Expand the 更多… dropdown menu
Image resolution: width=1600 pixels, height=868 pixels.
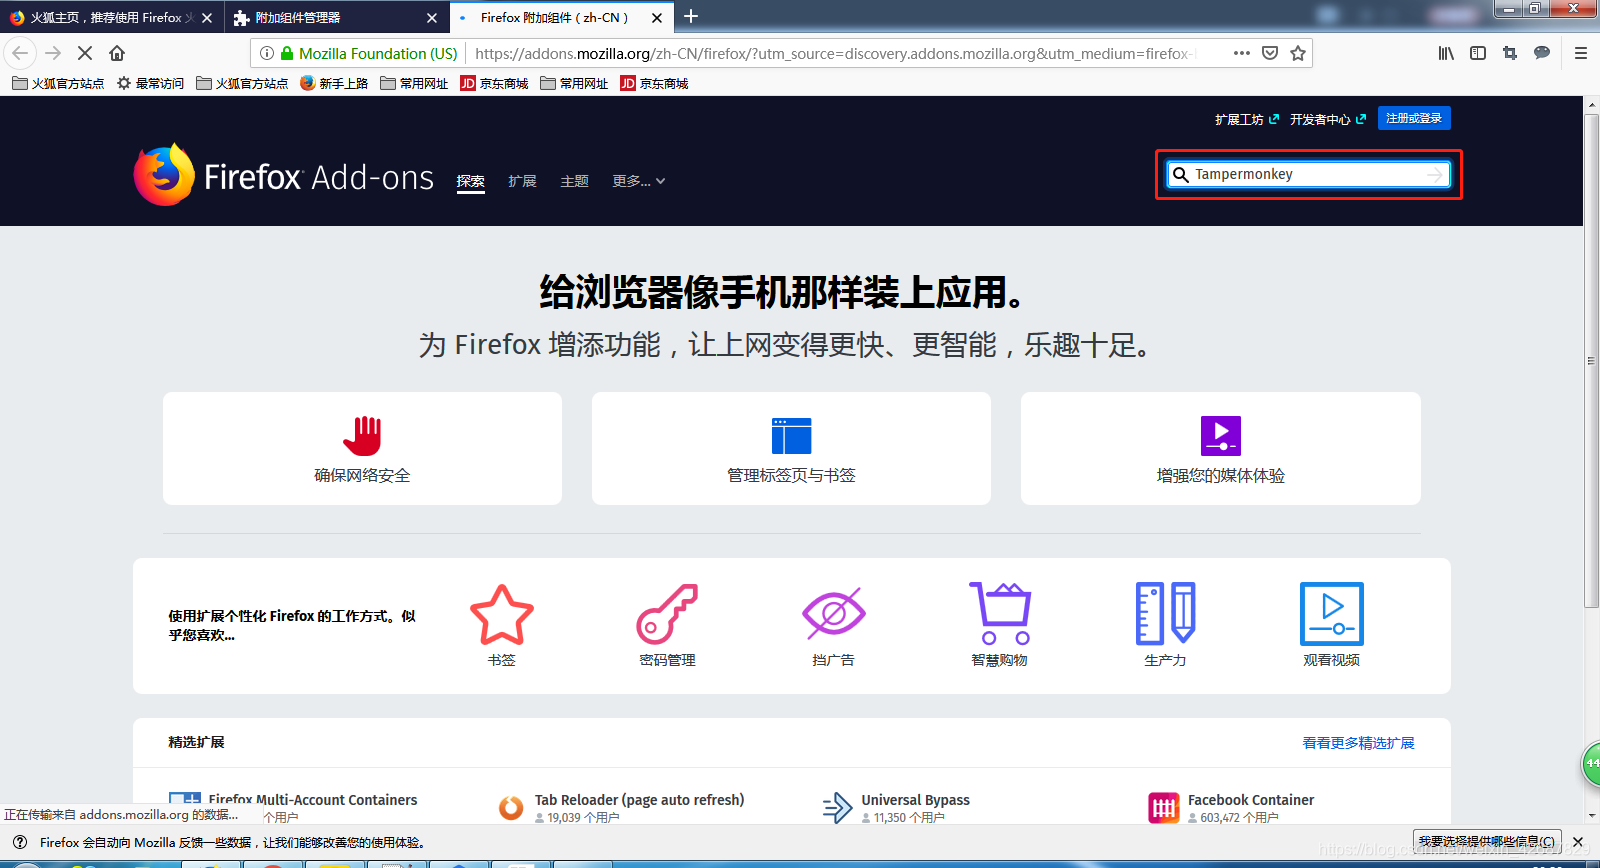(639, 181)
